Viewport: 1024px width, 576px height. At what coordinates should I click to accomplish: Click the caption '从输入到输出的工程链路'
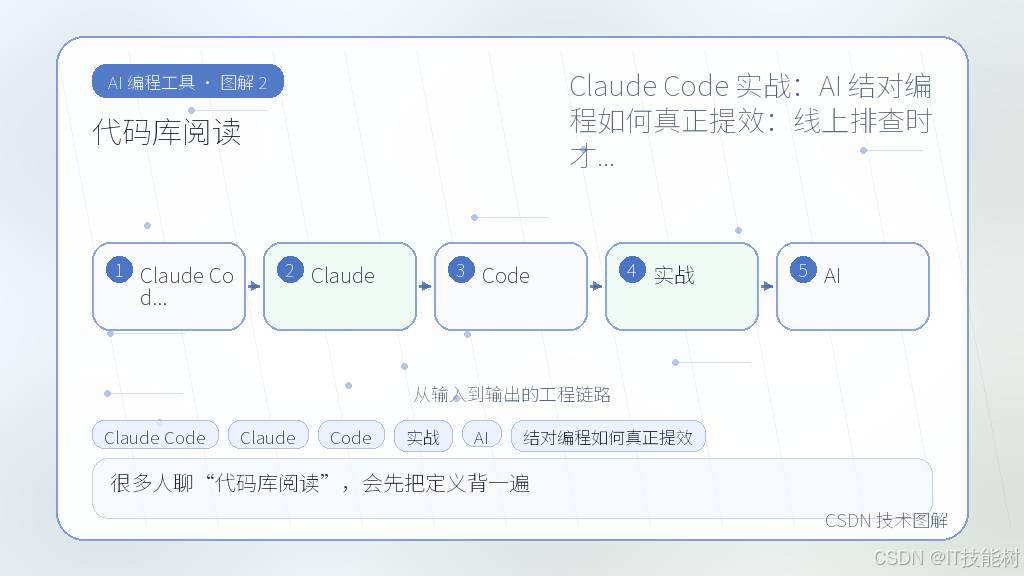512,394
